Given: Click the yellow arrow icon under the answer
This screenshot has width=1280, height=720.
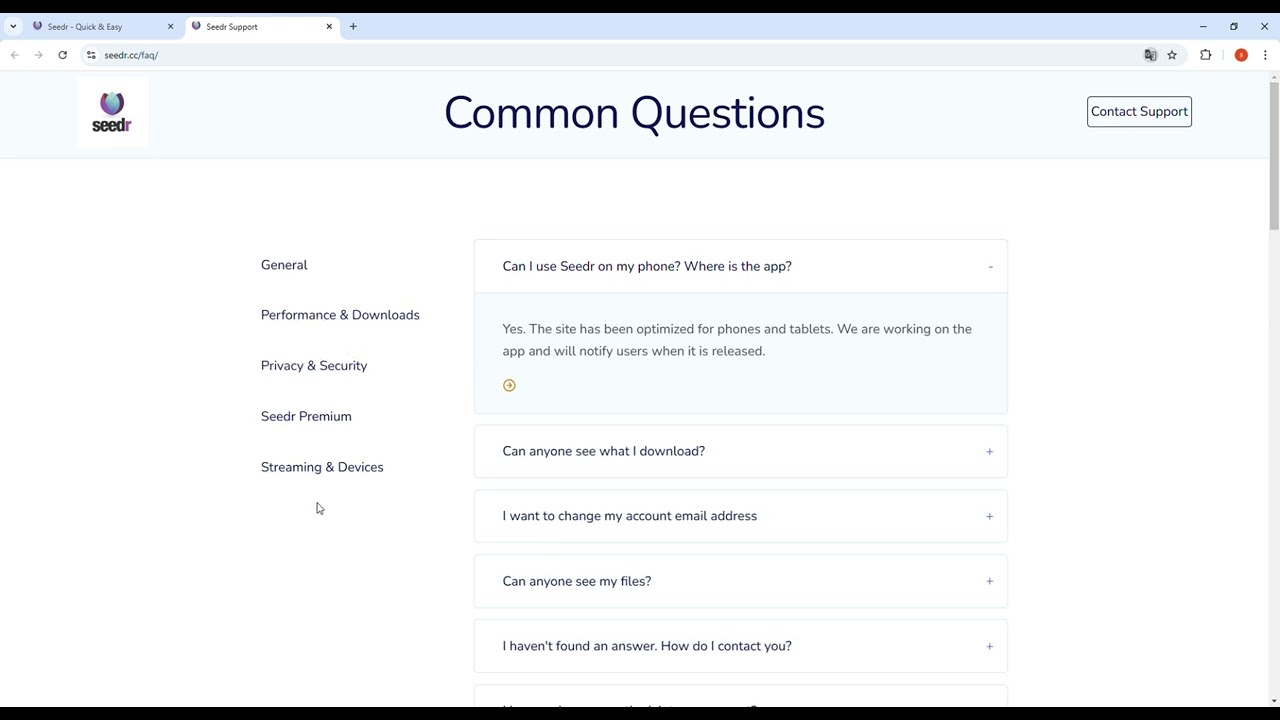Looking at the screenshot, I should click(509, 385).
